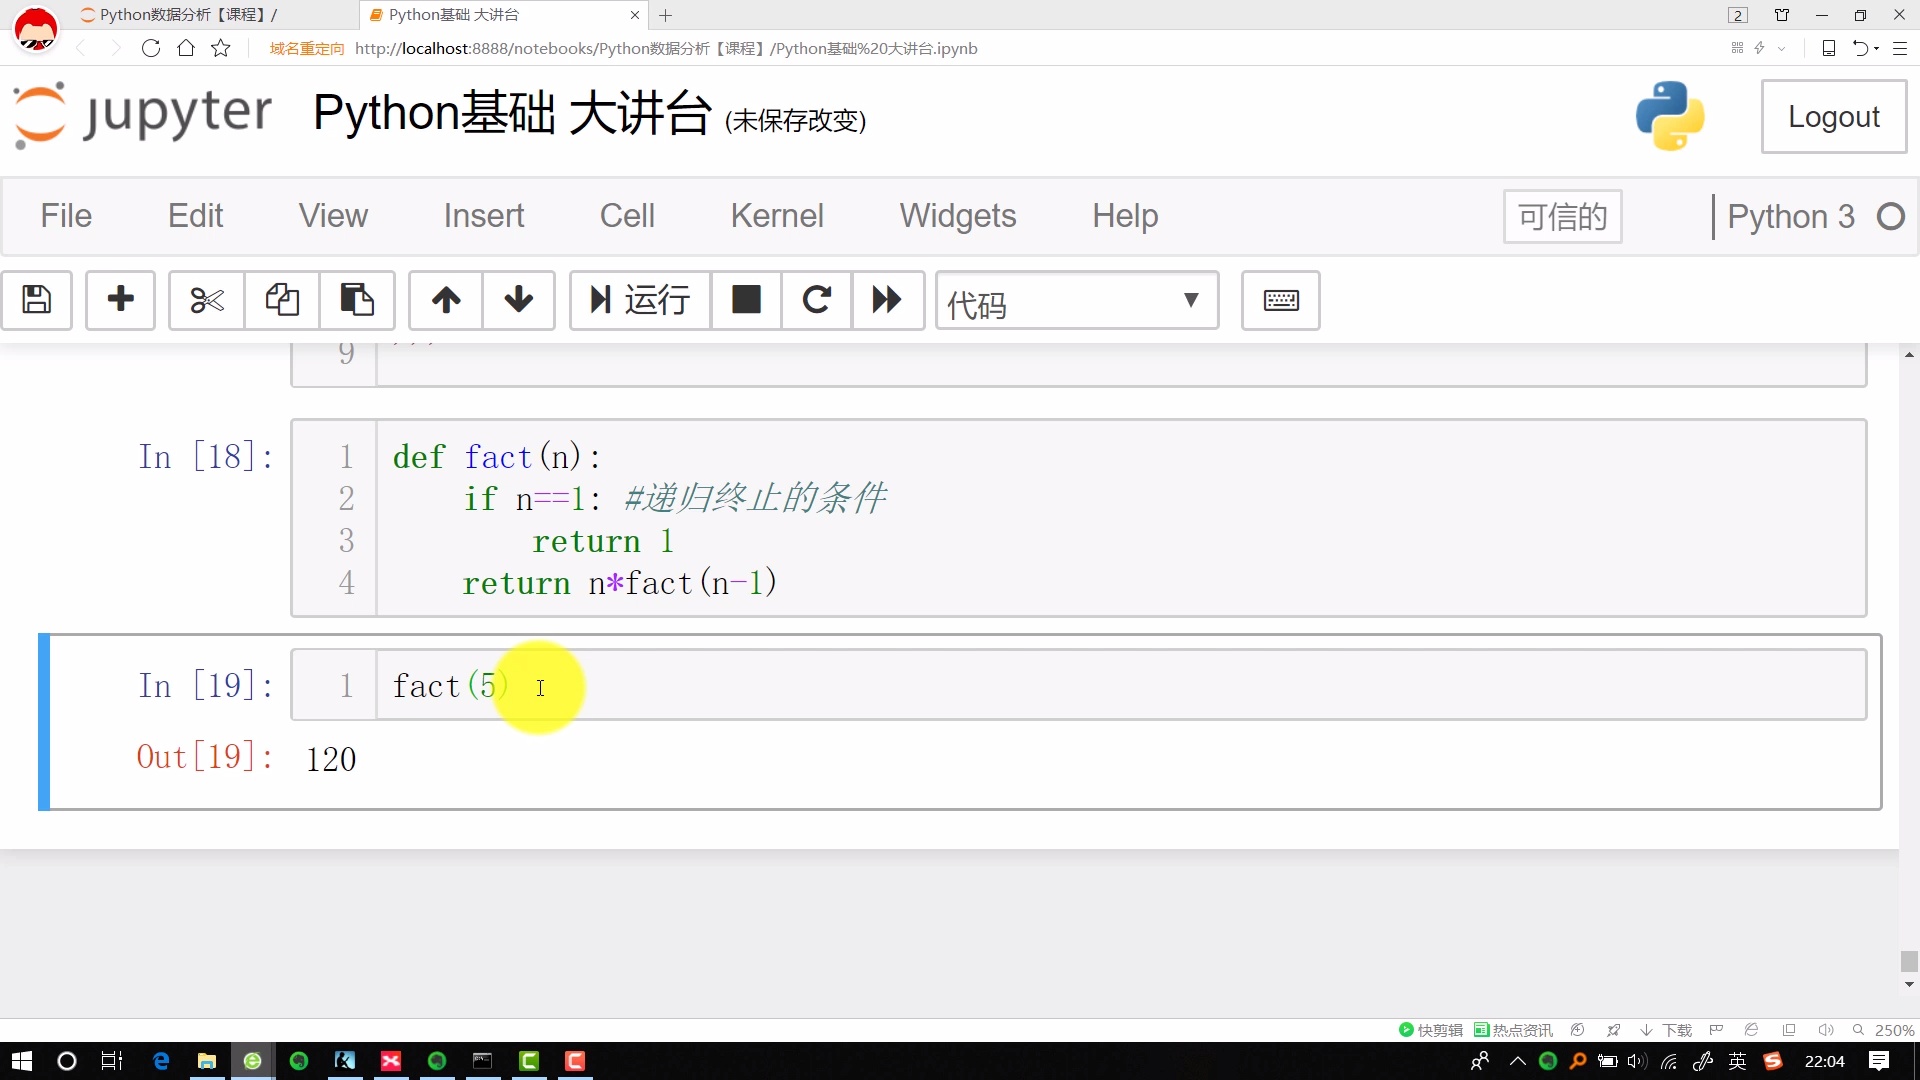The image size is (1920, 1080).
Task: Open the cell type dropdown showing 代码
Action: (1077, 301)
